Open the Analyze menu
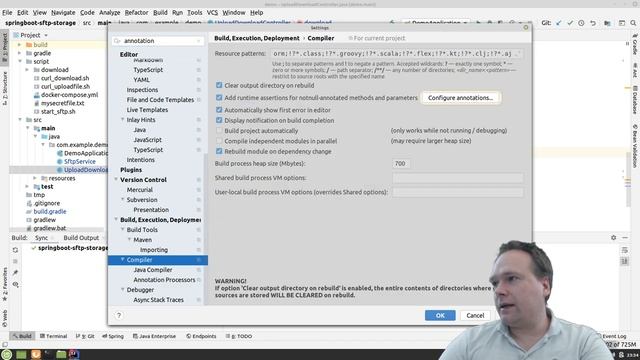 tap(109, 12)
